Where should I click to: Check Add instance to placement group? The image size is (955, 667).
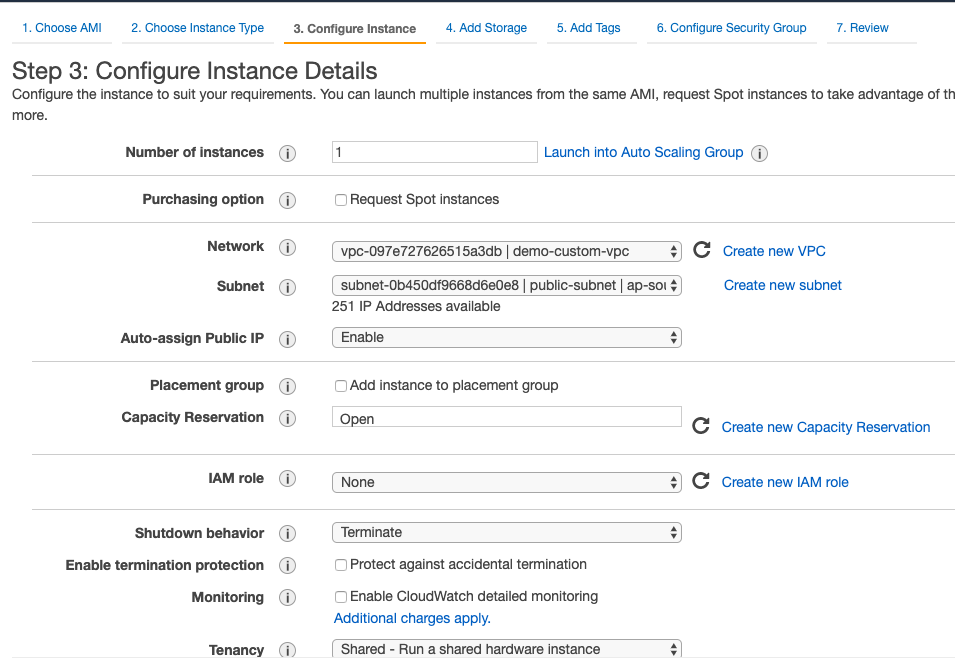click(341, 386)
